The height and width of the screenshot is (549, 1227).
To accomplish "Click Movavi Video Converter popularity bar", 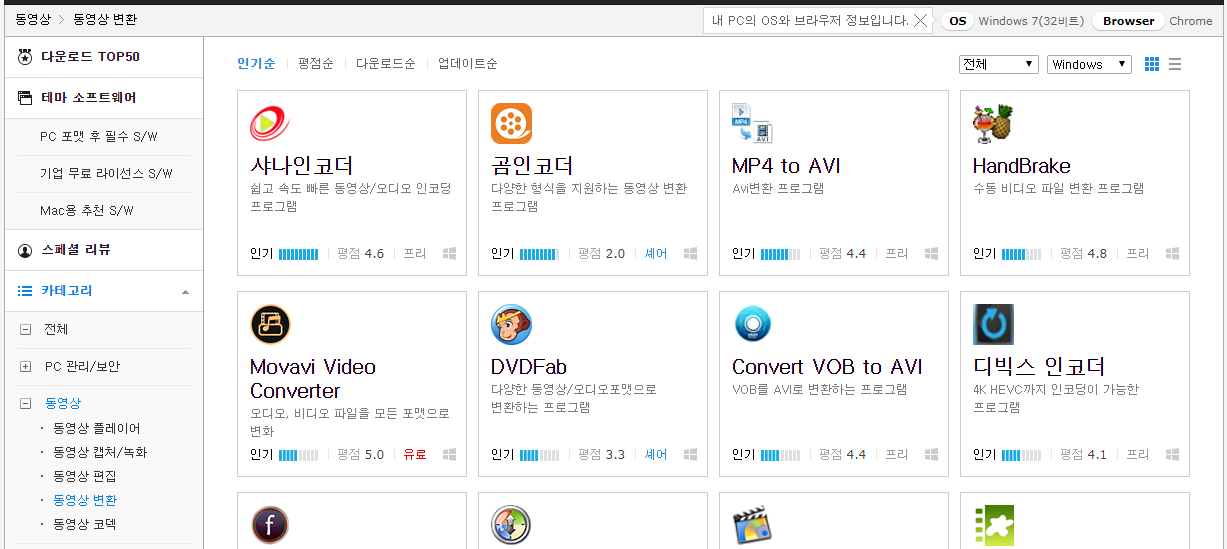I will (x=298, y=455).
